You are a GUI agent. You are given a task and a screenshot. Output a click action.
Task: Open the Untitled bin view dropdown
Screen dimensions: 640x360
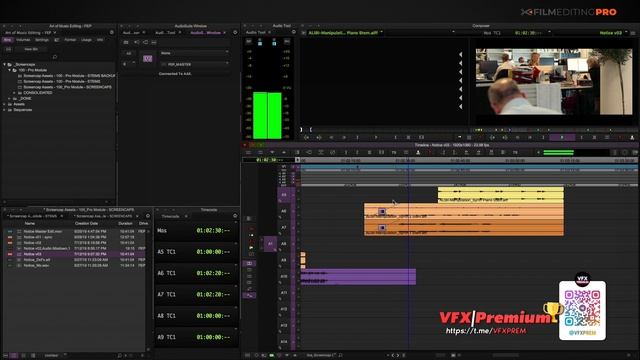(55, 356)
